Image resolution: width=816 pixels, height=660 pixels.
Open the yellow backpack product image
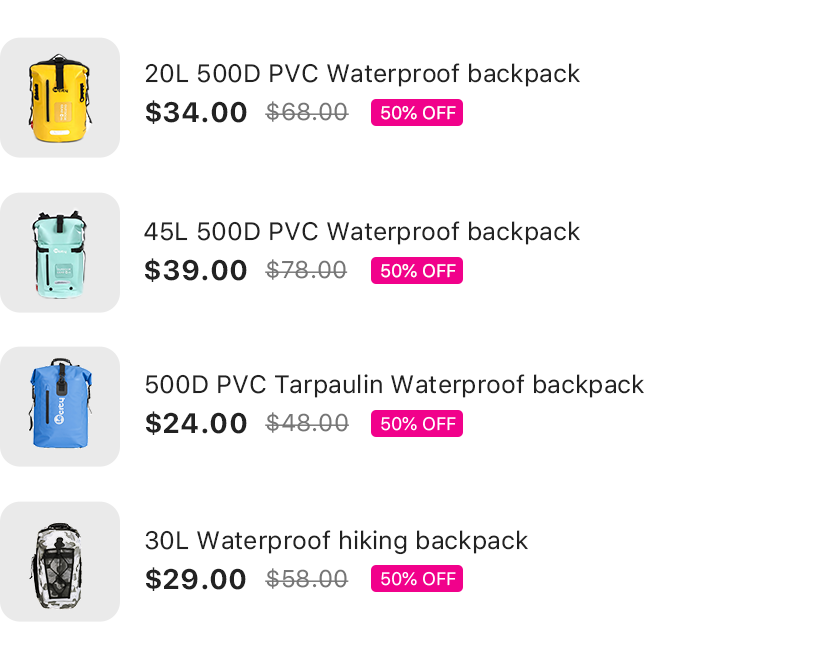[60, 98]
